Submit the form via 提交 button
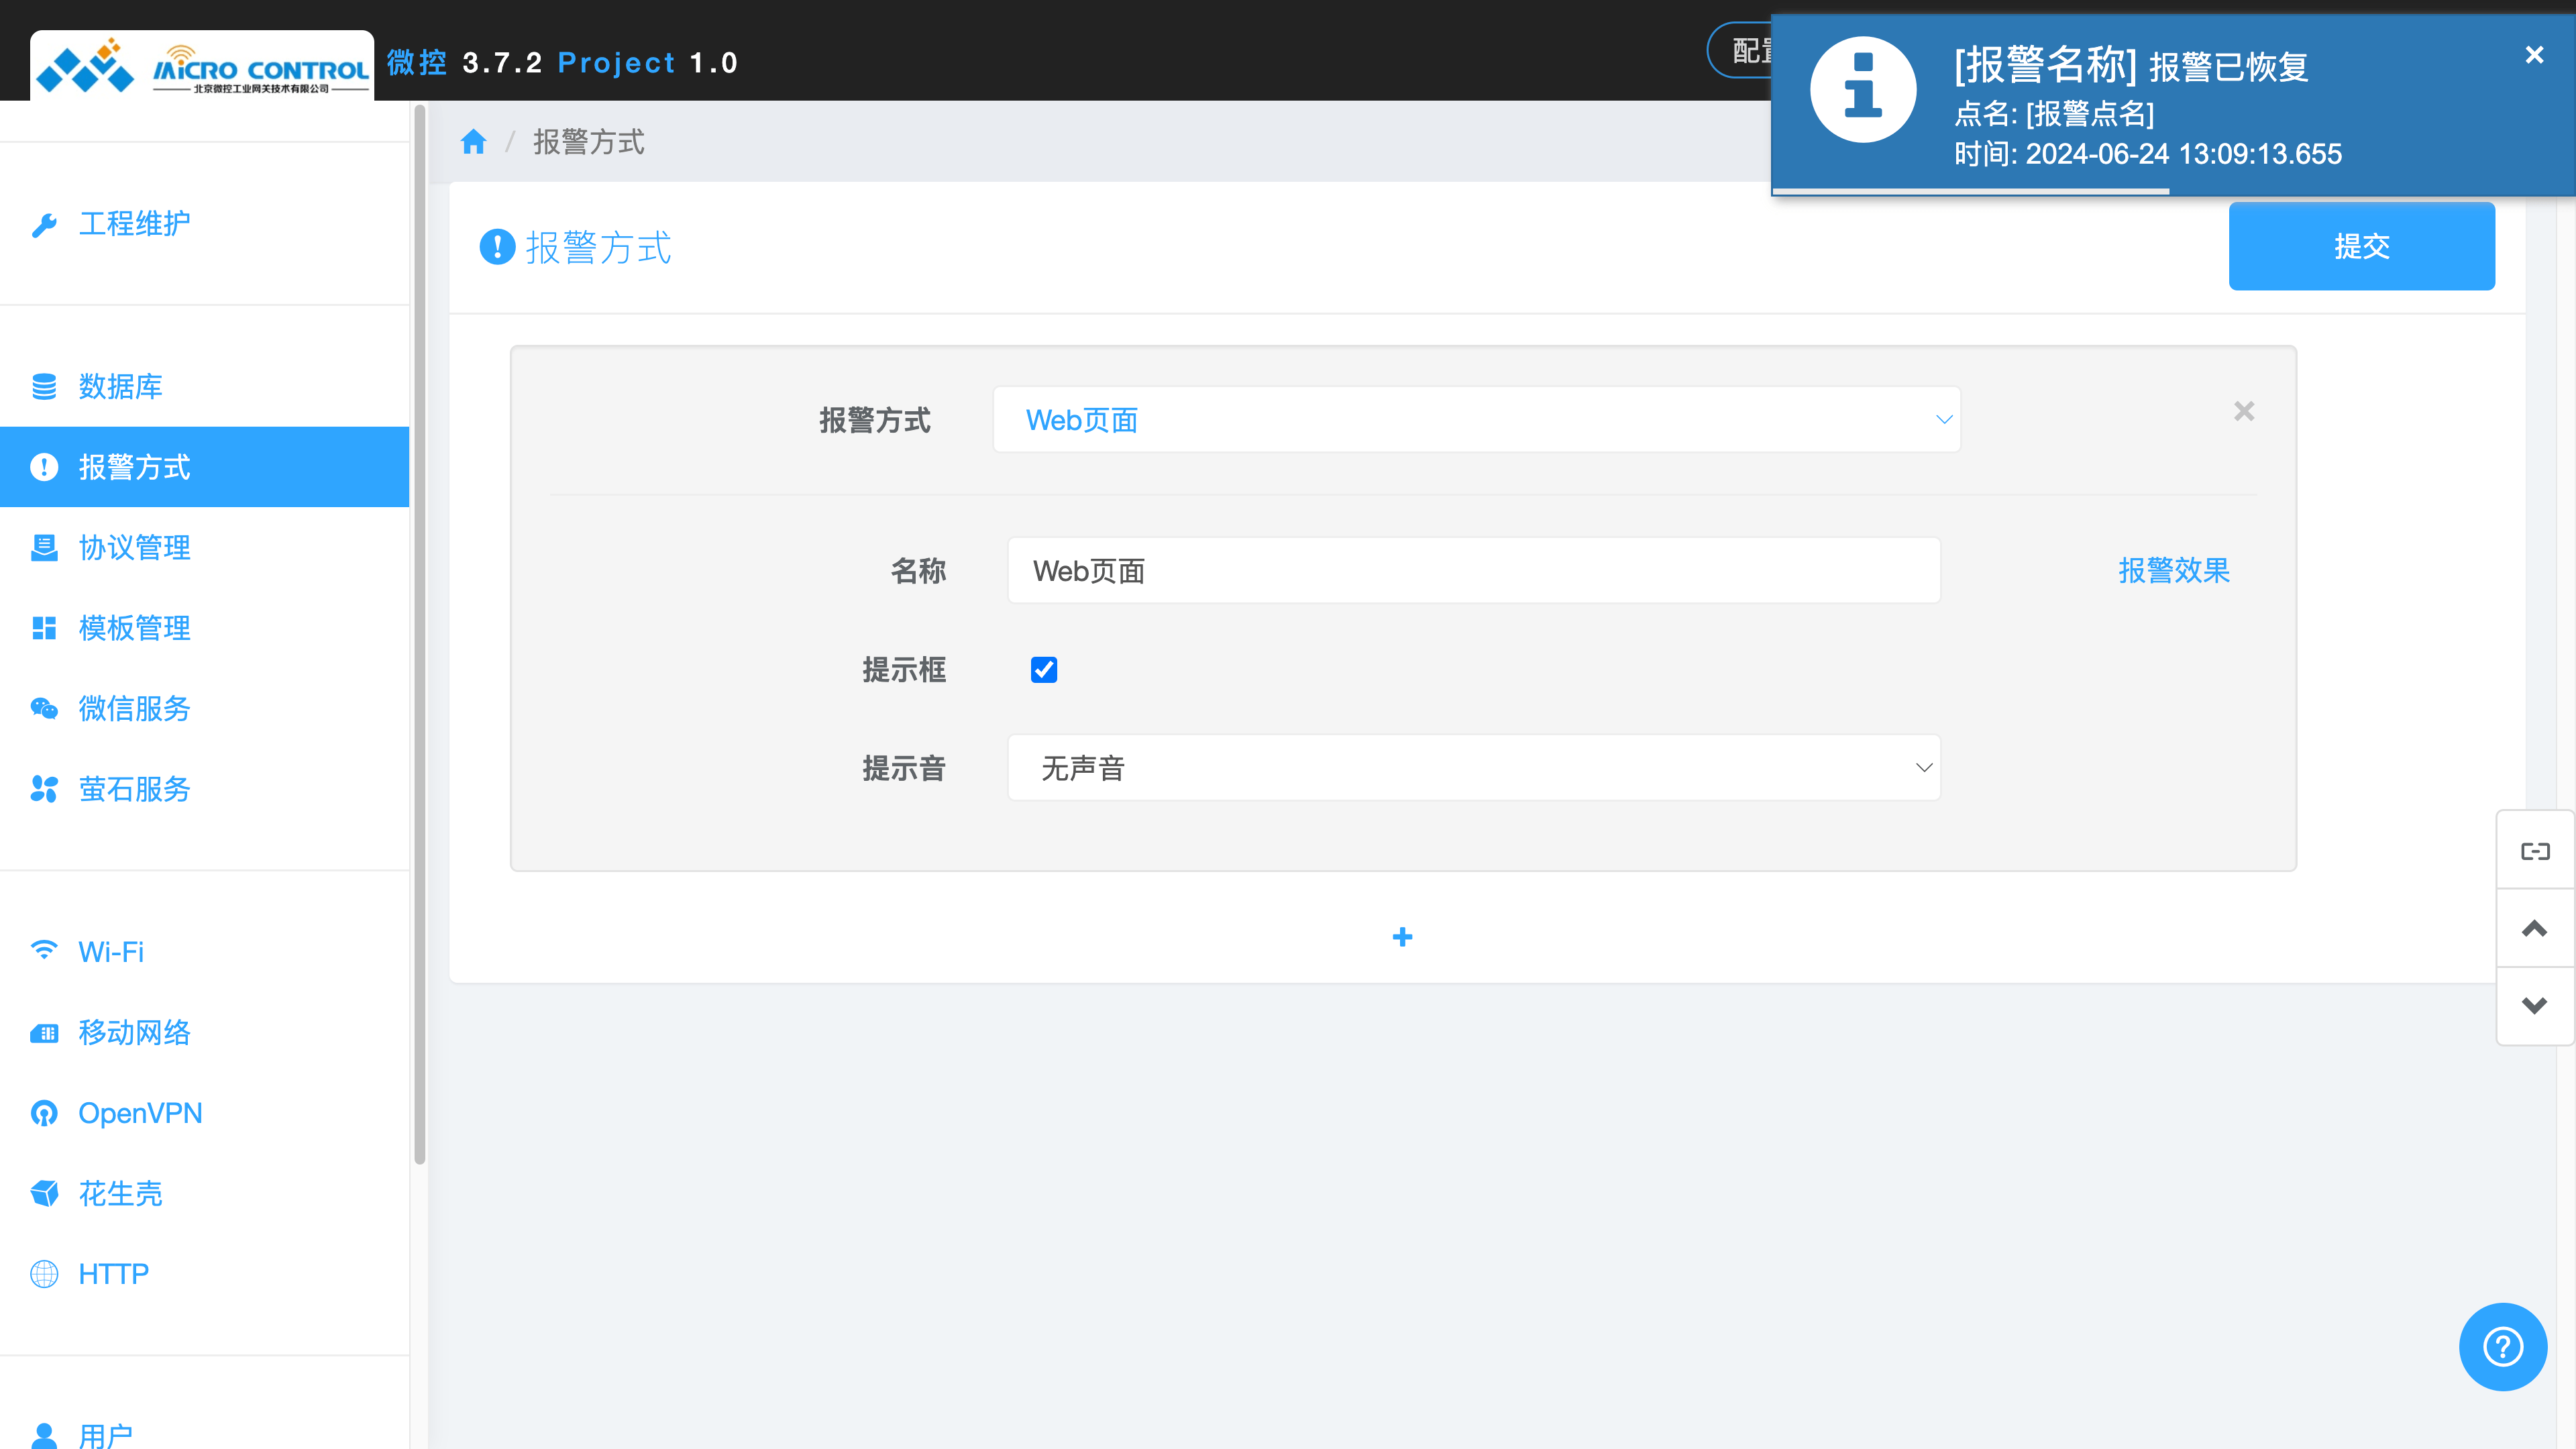Viewport: 2576px width, 1449px height. (2362, 246)
